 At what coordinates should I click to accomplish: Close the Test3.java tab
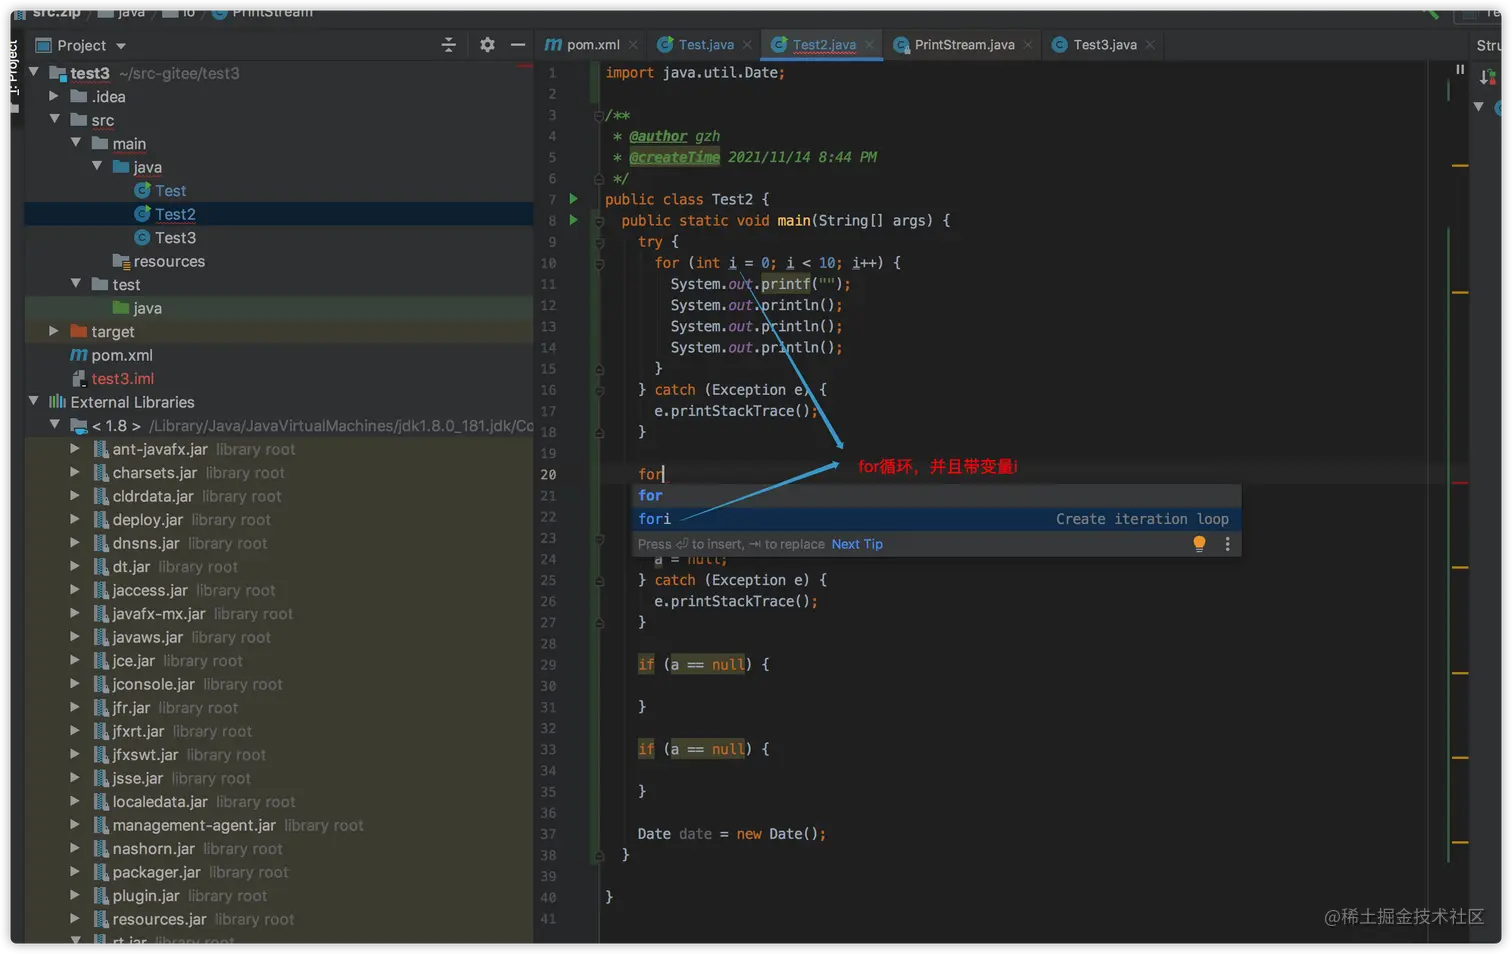(x=1150, y=45)
